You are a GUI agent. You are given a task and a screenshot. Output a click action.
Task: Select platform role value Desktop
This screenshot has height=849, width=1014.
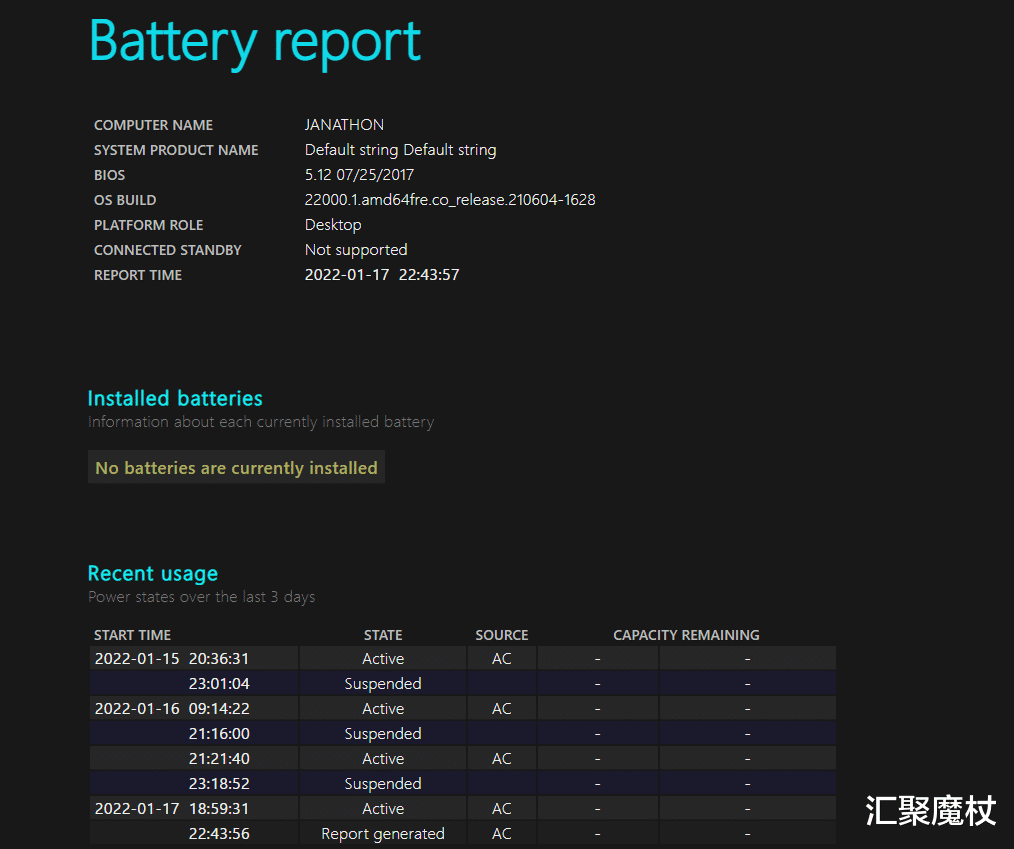pyautogui.click(x=333, y=225)
